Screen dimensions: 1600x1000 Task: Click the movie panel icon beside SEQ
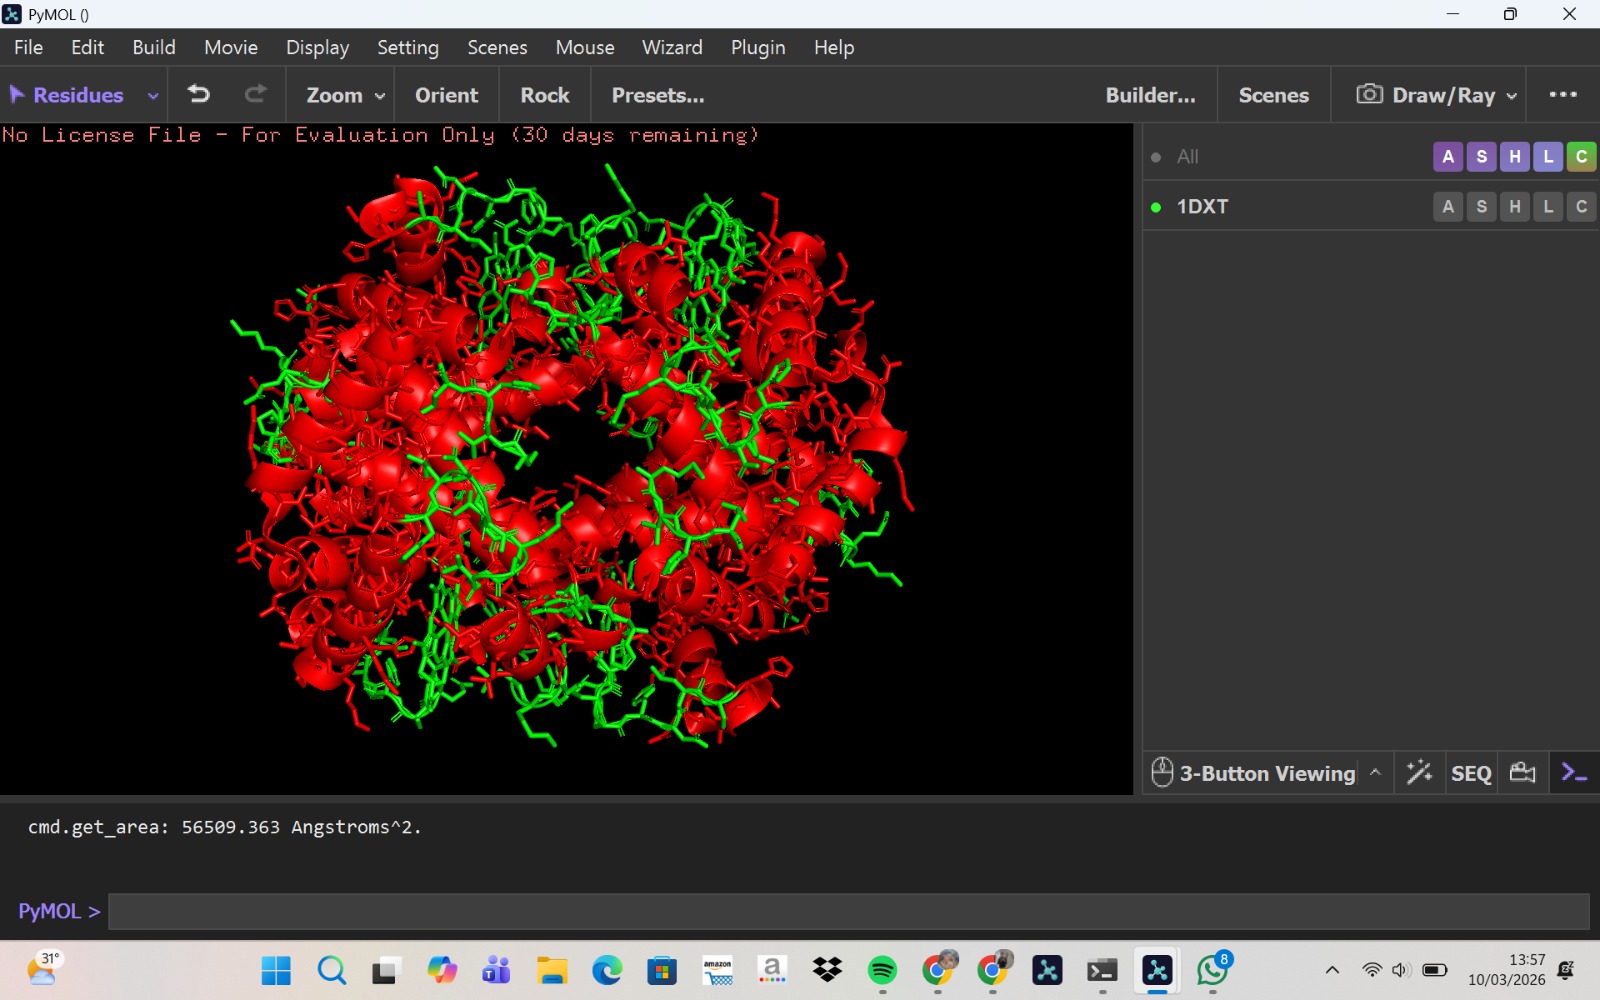tap(1522, 773)
